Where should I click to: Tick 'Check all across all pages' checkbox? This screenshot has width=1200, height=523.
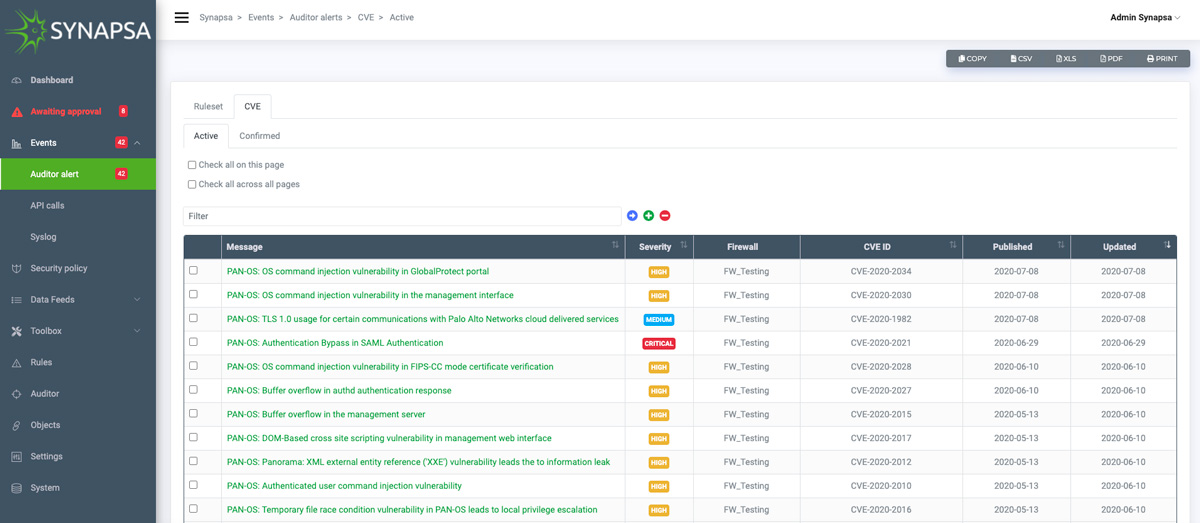pos(192,184)
